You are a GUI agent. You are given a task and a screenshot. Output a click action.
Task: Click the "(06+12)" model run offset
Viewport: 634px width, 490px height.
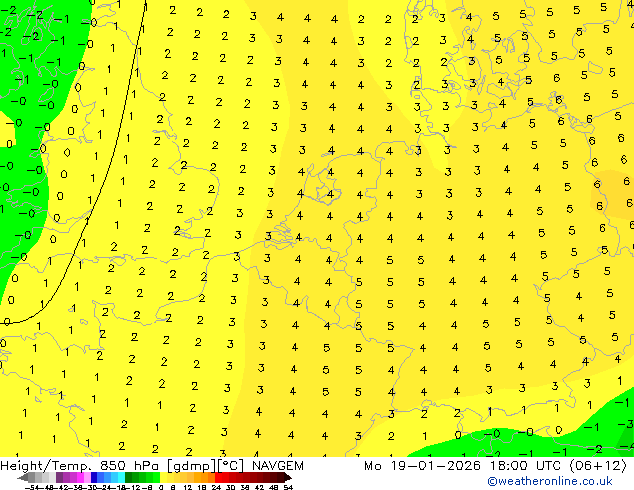[598, 466]
